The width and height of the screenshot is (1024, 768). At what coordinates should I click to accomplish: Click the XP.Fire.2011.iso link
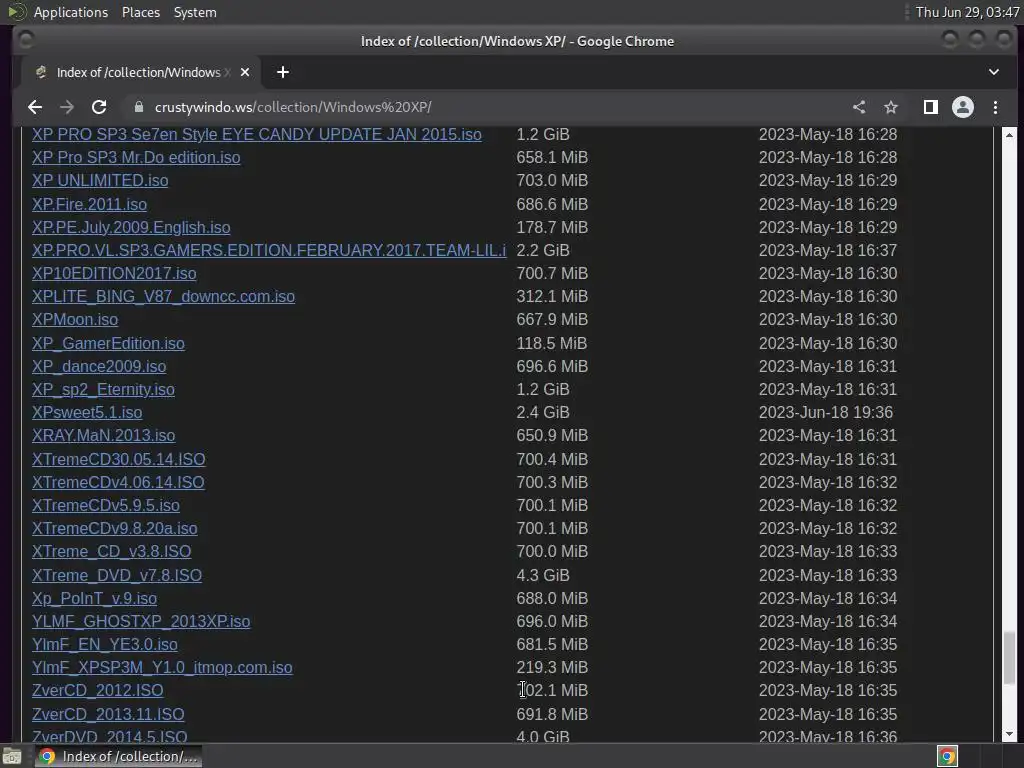[x=89, y=204]
